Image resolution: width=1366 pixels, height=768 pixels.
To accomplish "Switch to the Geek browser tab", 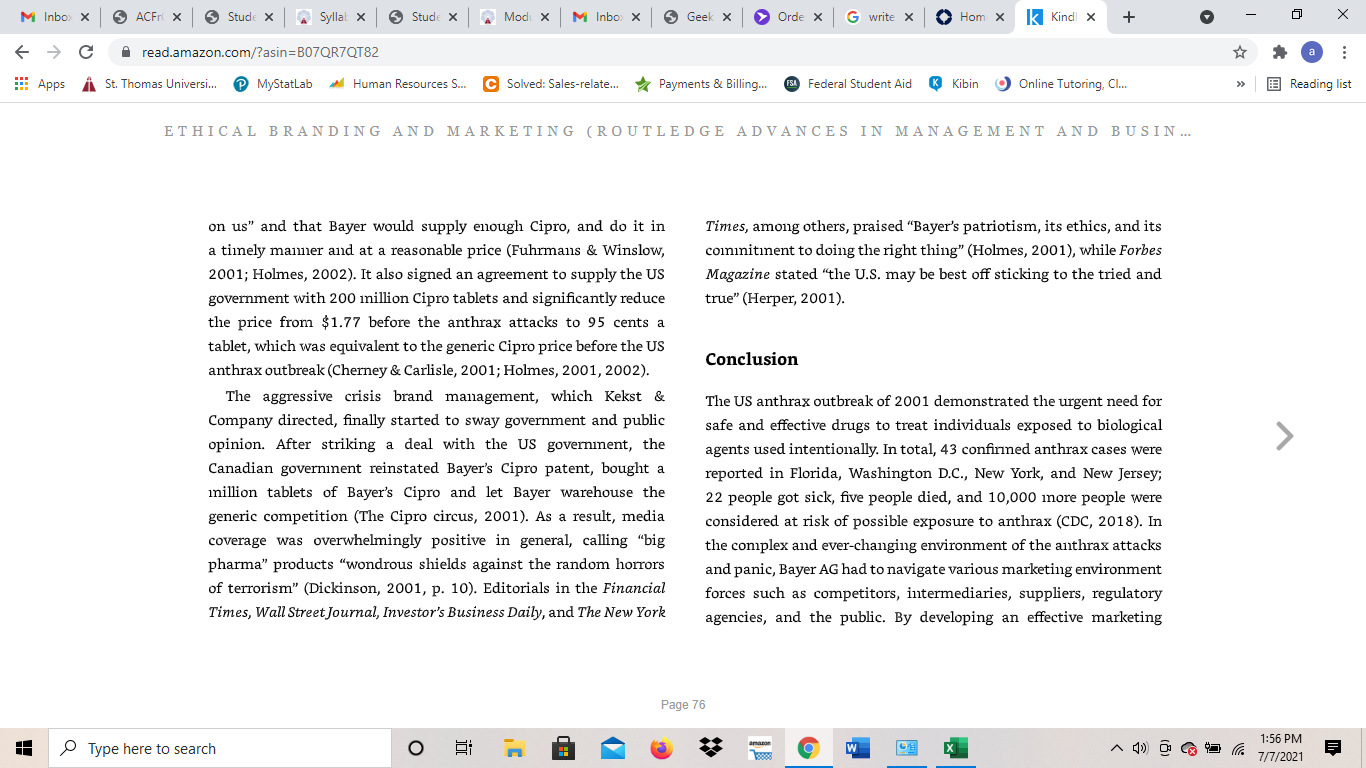I will coord(696,17).
